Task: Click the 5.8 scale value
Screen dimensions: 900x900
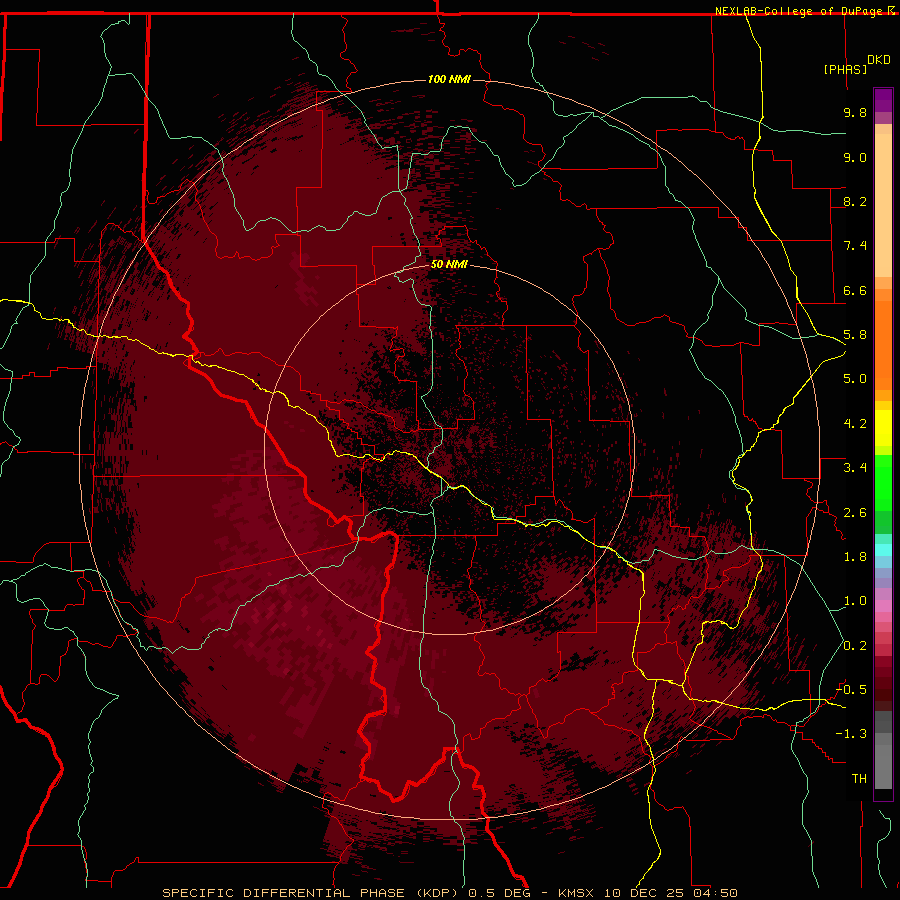Action: click(855, 335)
